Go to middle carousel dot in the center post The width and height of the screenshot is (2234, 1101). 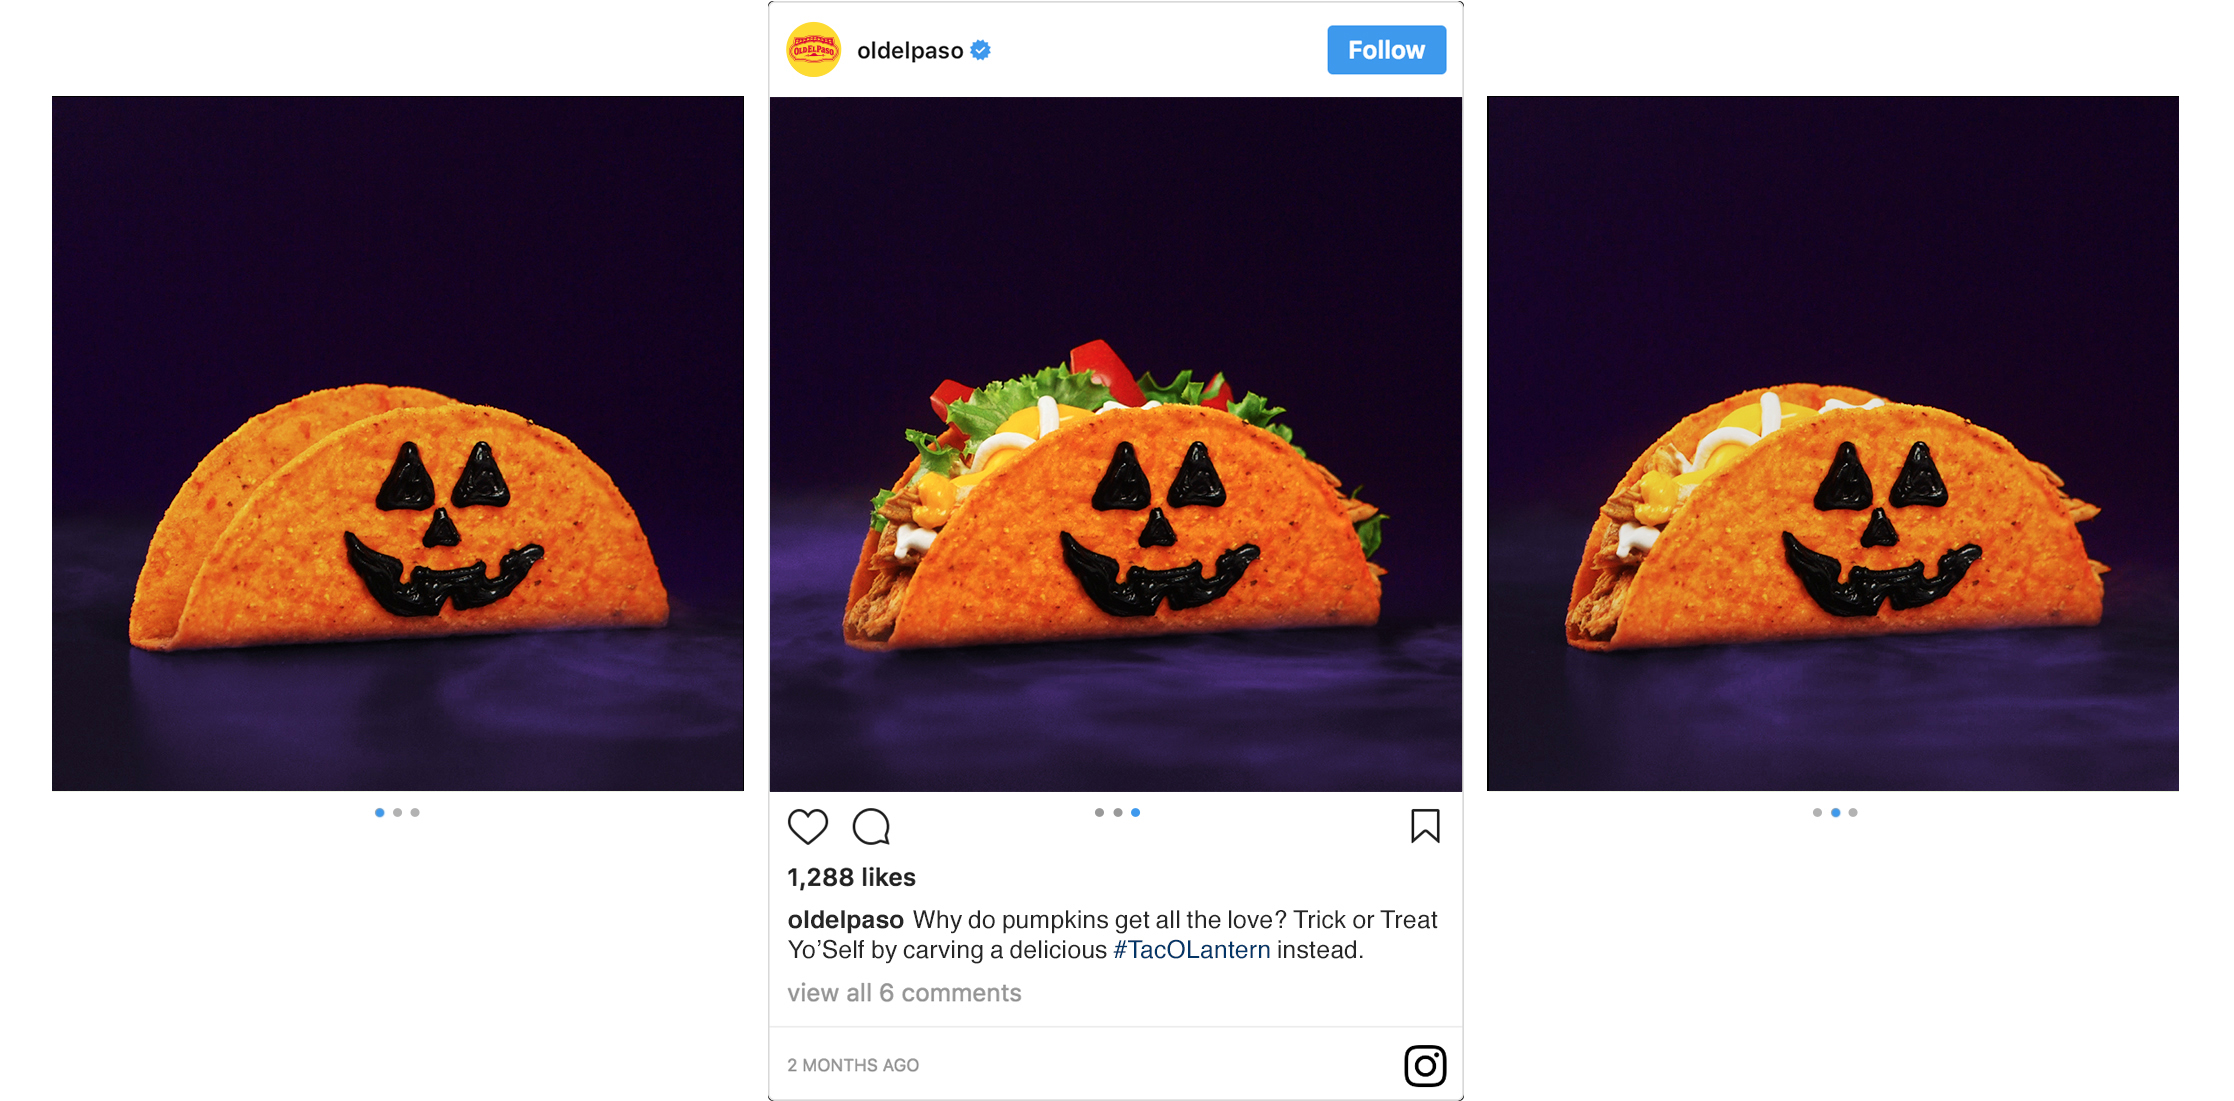point(1117,813)
